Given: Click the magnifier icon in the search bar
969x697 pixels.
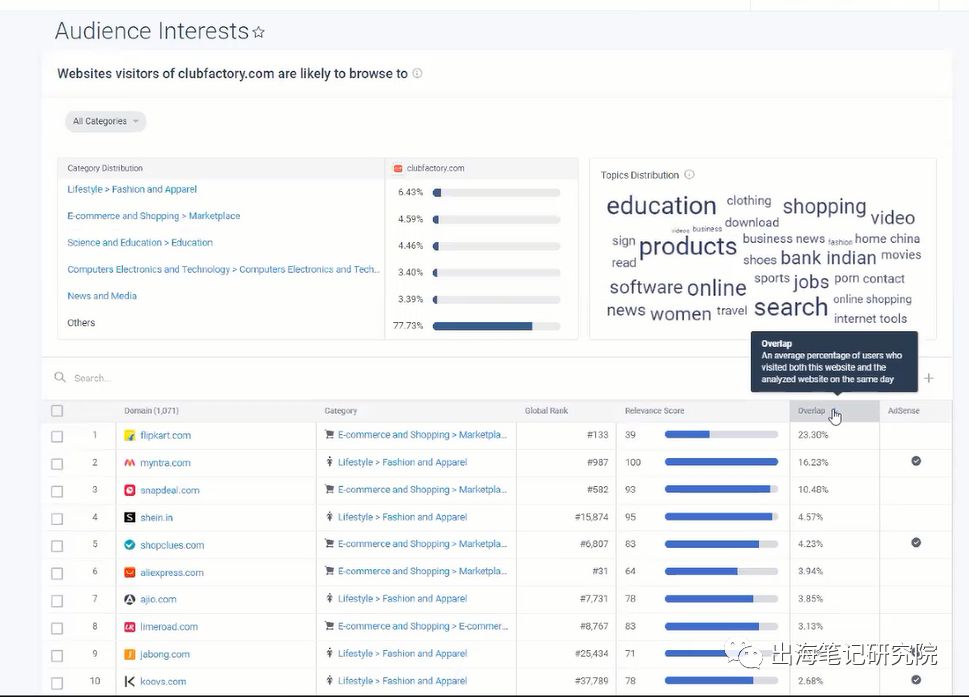Looking at the screenshot, I should [60, 378].
